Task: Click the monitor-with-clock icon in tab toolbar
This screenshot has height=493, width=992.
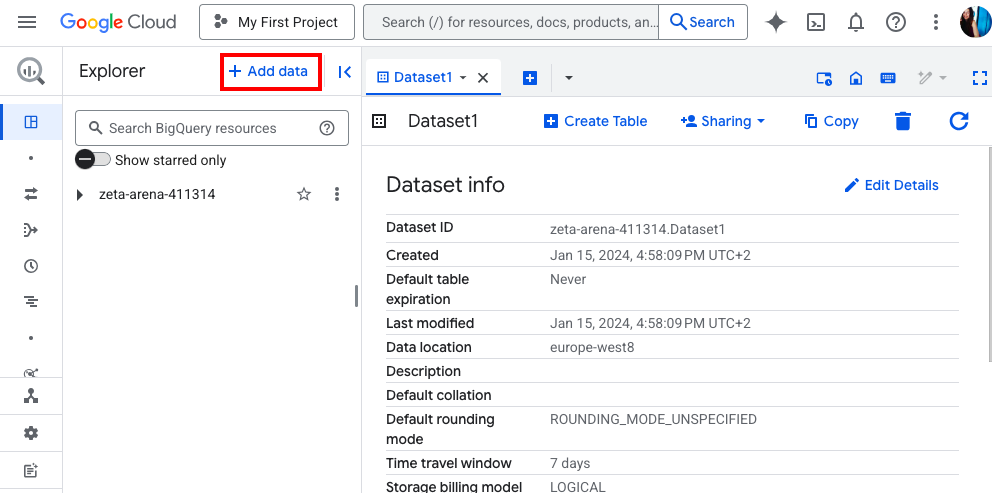Action: pos(824,78)
